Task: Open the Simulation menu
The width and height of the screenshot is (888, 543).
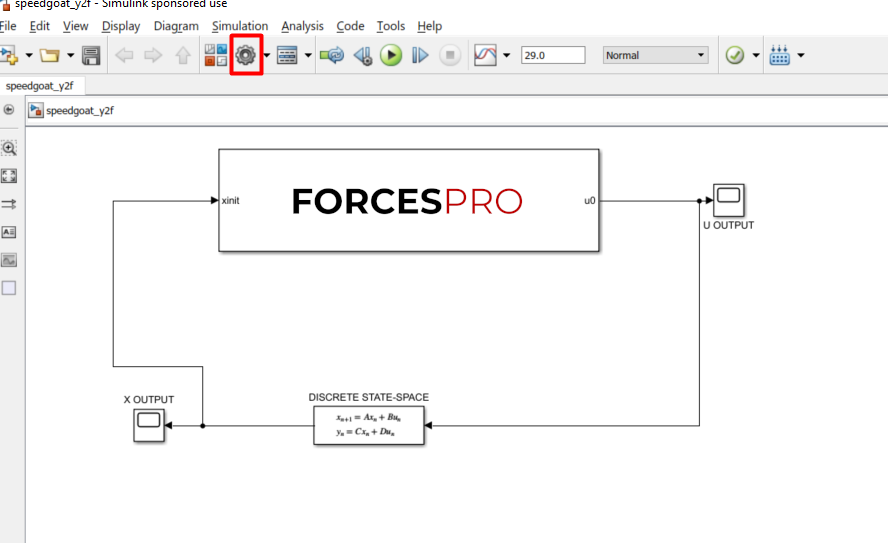Action: (240, 26)
